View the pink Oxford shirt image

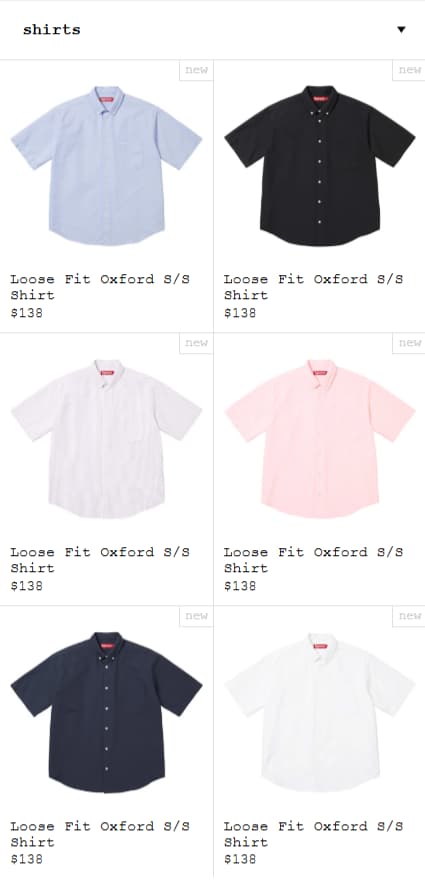(x=319, y=439)
